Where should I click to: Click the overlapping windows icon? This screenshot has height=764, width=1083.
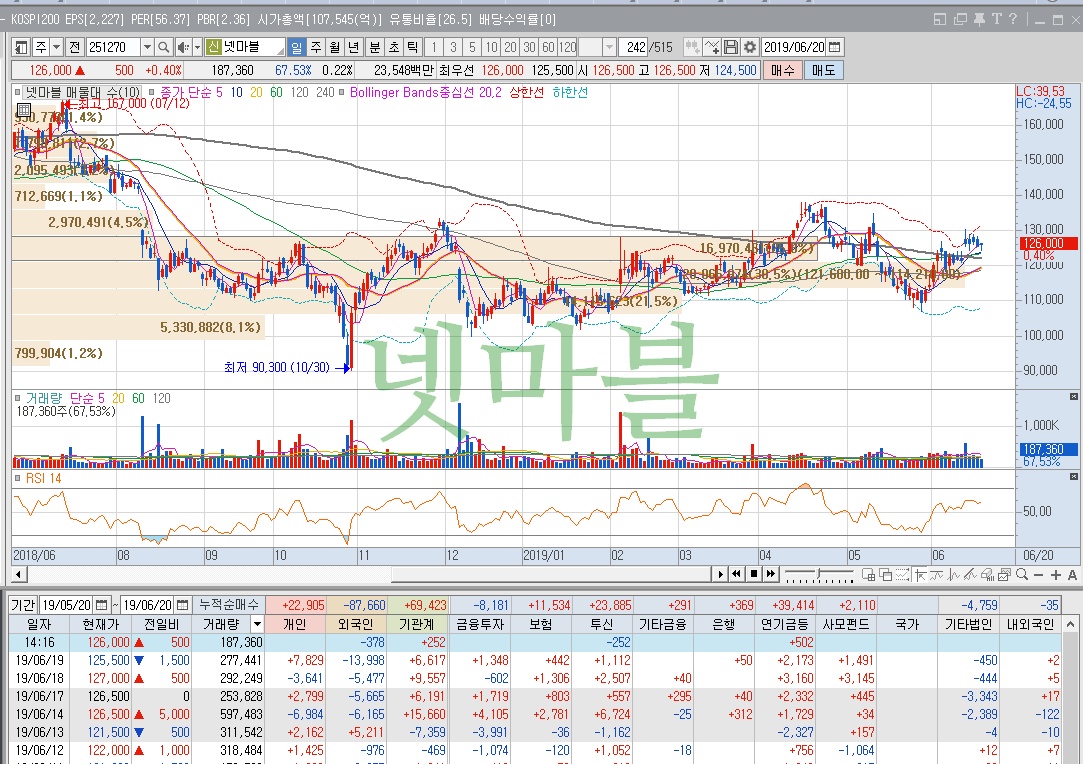[885, 574]
